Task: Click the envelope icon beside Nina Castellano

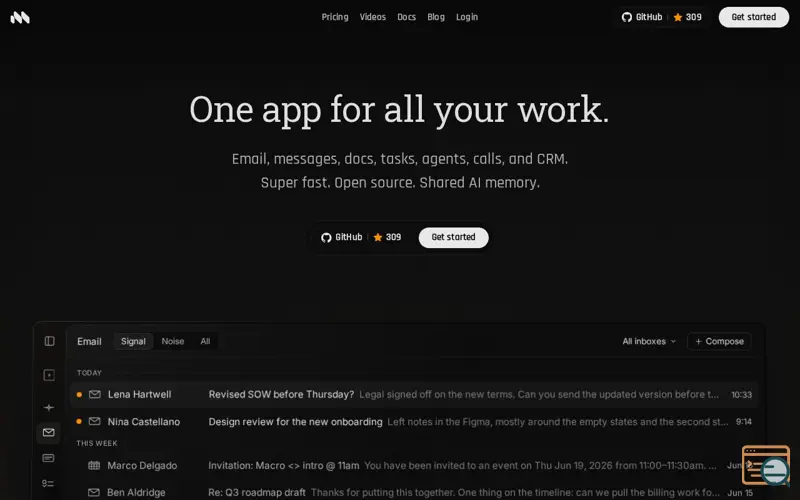Action: point(94,421)
